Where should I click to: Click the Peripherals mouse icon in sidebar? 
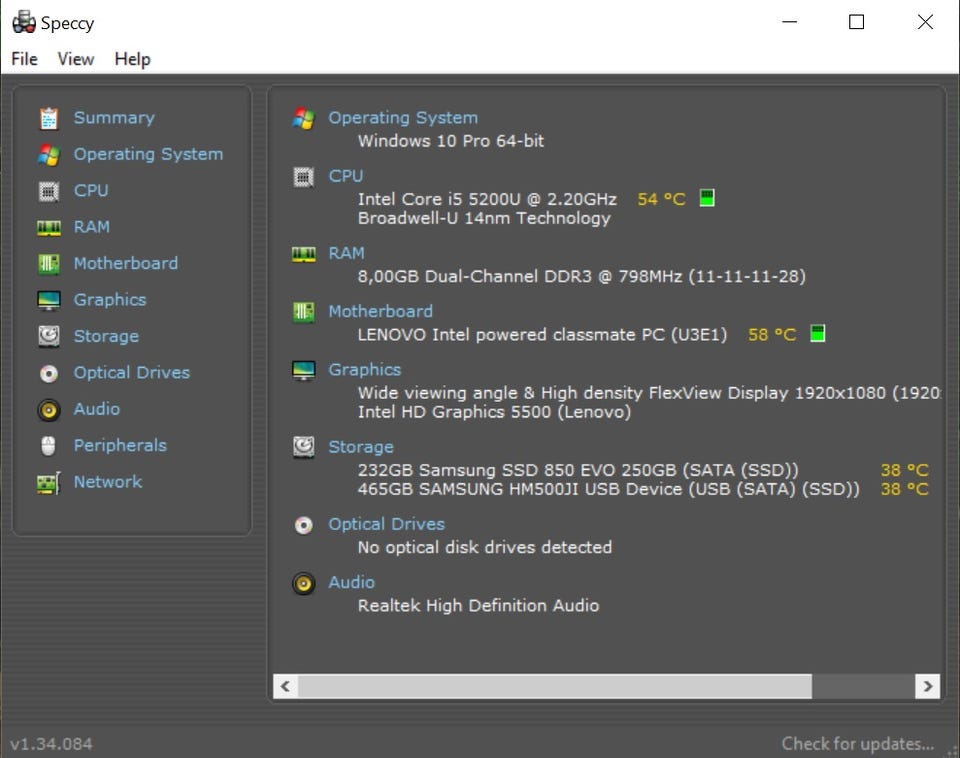point(49,446)
